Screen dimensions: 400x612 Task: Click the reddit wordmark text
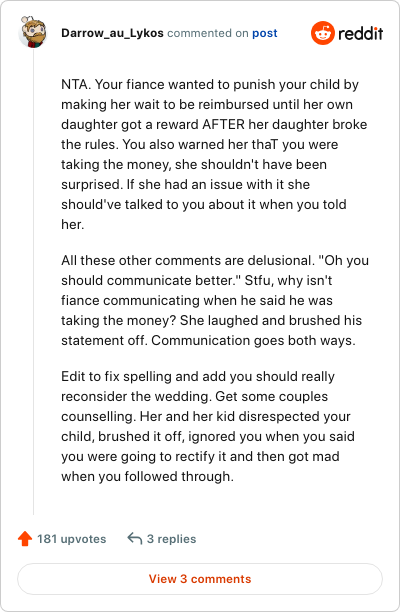[361, 34]
